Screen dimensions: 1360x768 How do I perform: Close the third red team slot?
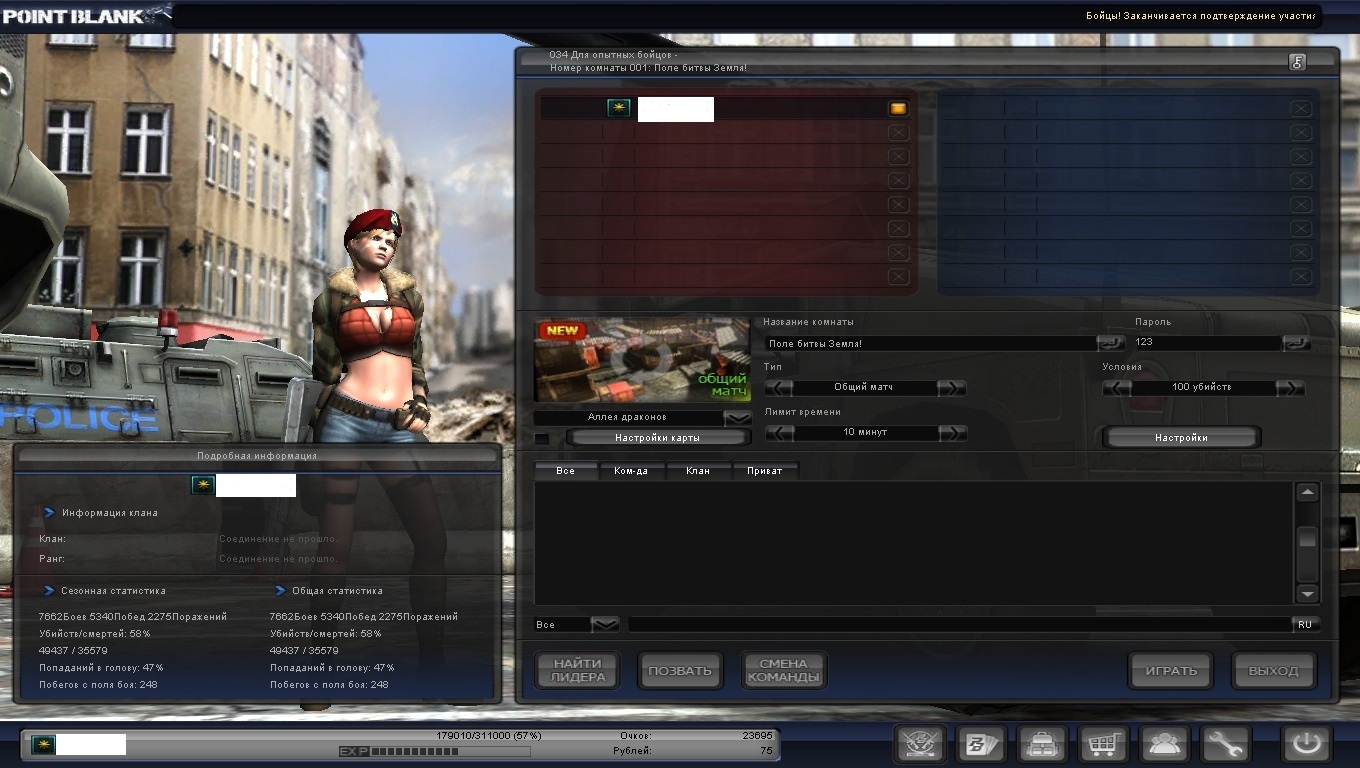click(898, 156)
